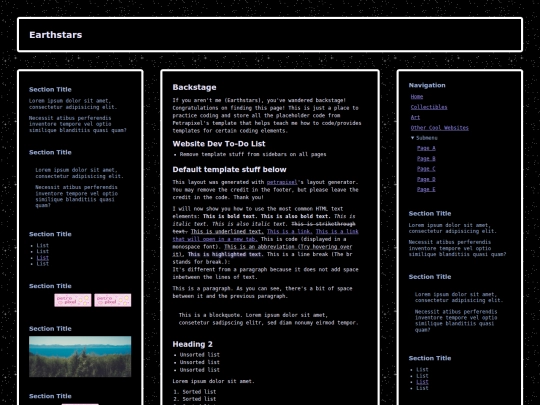
Task: Click the Navigation heading in right sidebar
Action: 427,85
